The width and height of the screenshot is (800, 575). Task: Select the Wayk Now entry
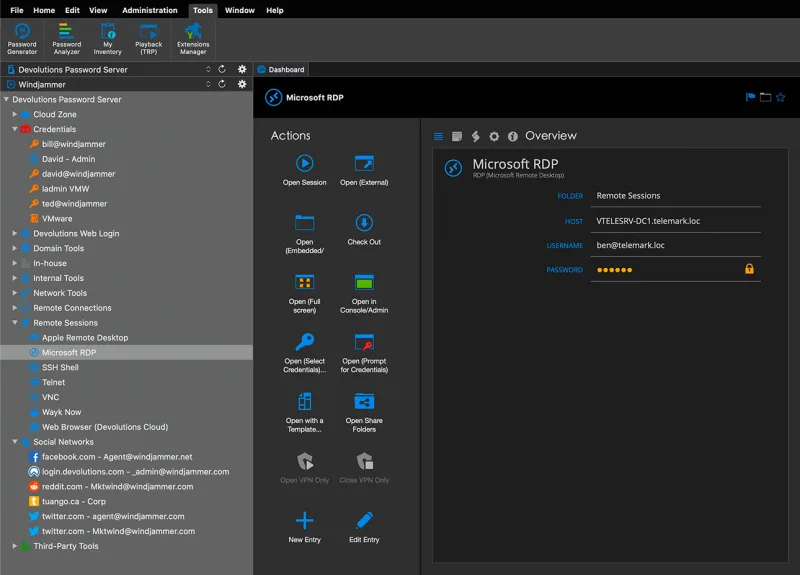click(61, 412)
